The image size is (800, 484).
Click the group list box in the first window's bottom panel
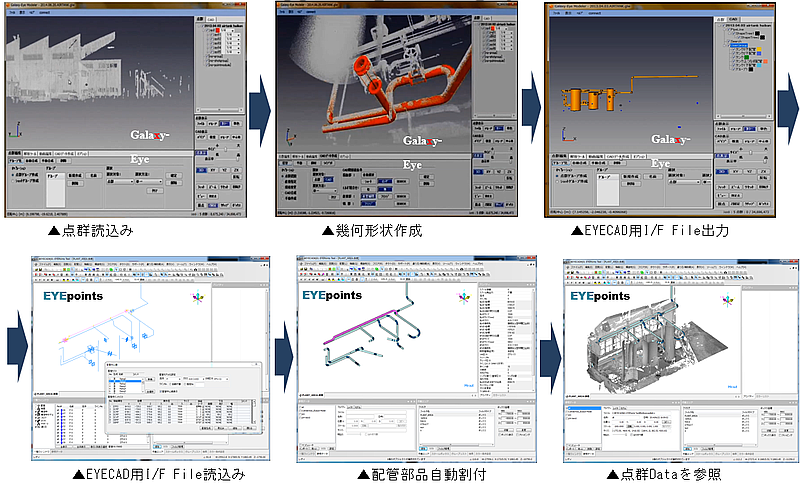click(56, 189)
